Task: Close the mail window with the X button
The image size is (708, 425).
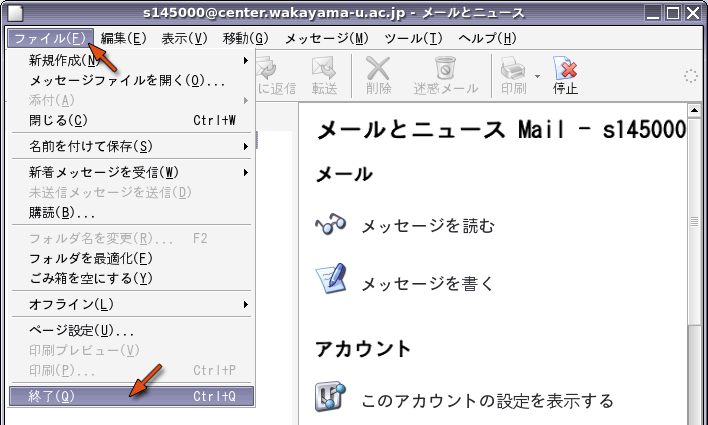Action: click(693, 13)
